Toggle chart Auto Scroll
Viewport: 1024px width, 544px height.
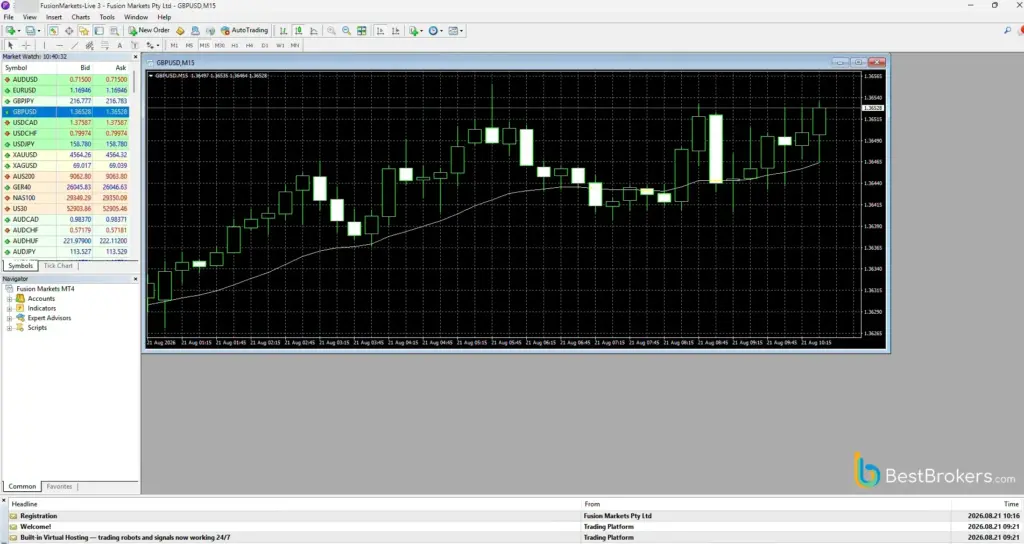coord(381,31)
